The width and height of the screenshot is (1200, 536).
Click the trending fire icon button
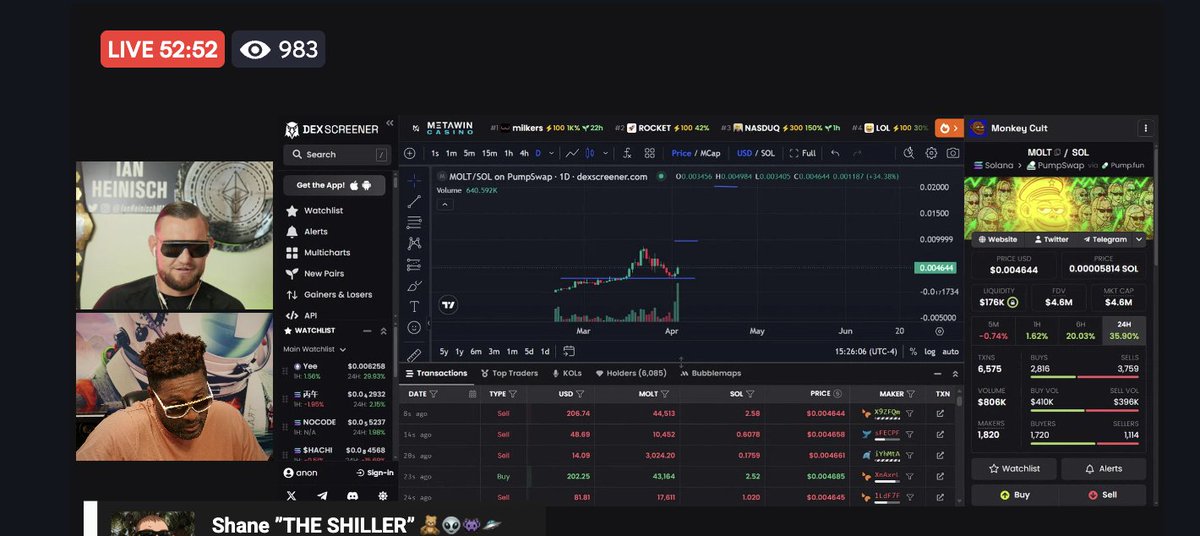(949, 128)
